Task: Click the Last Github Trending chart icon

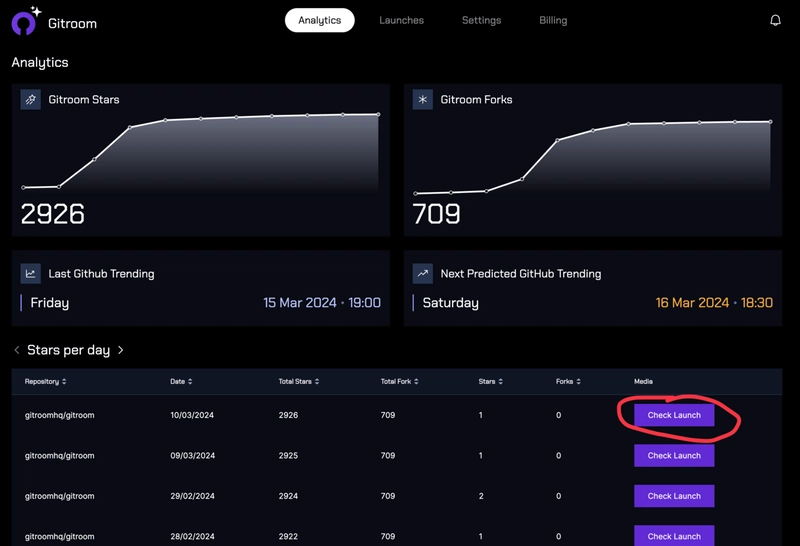Action: (31, 274)
